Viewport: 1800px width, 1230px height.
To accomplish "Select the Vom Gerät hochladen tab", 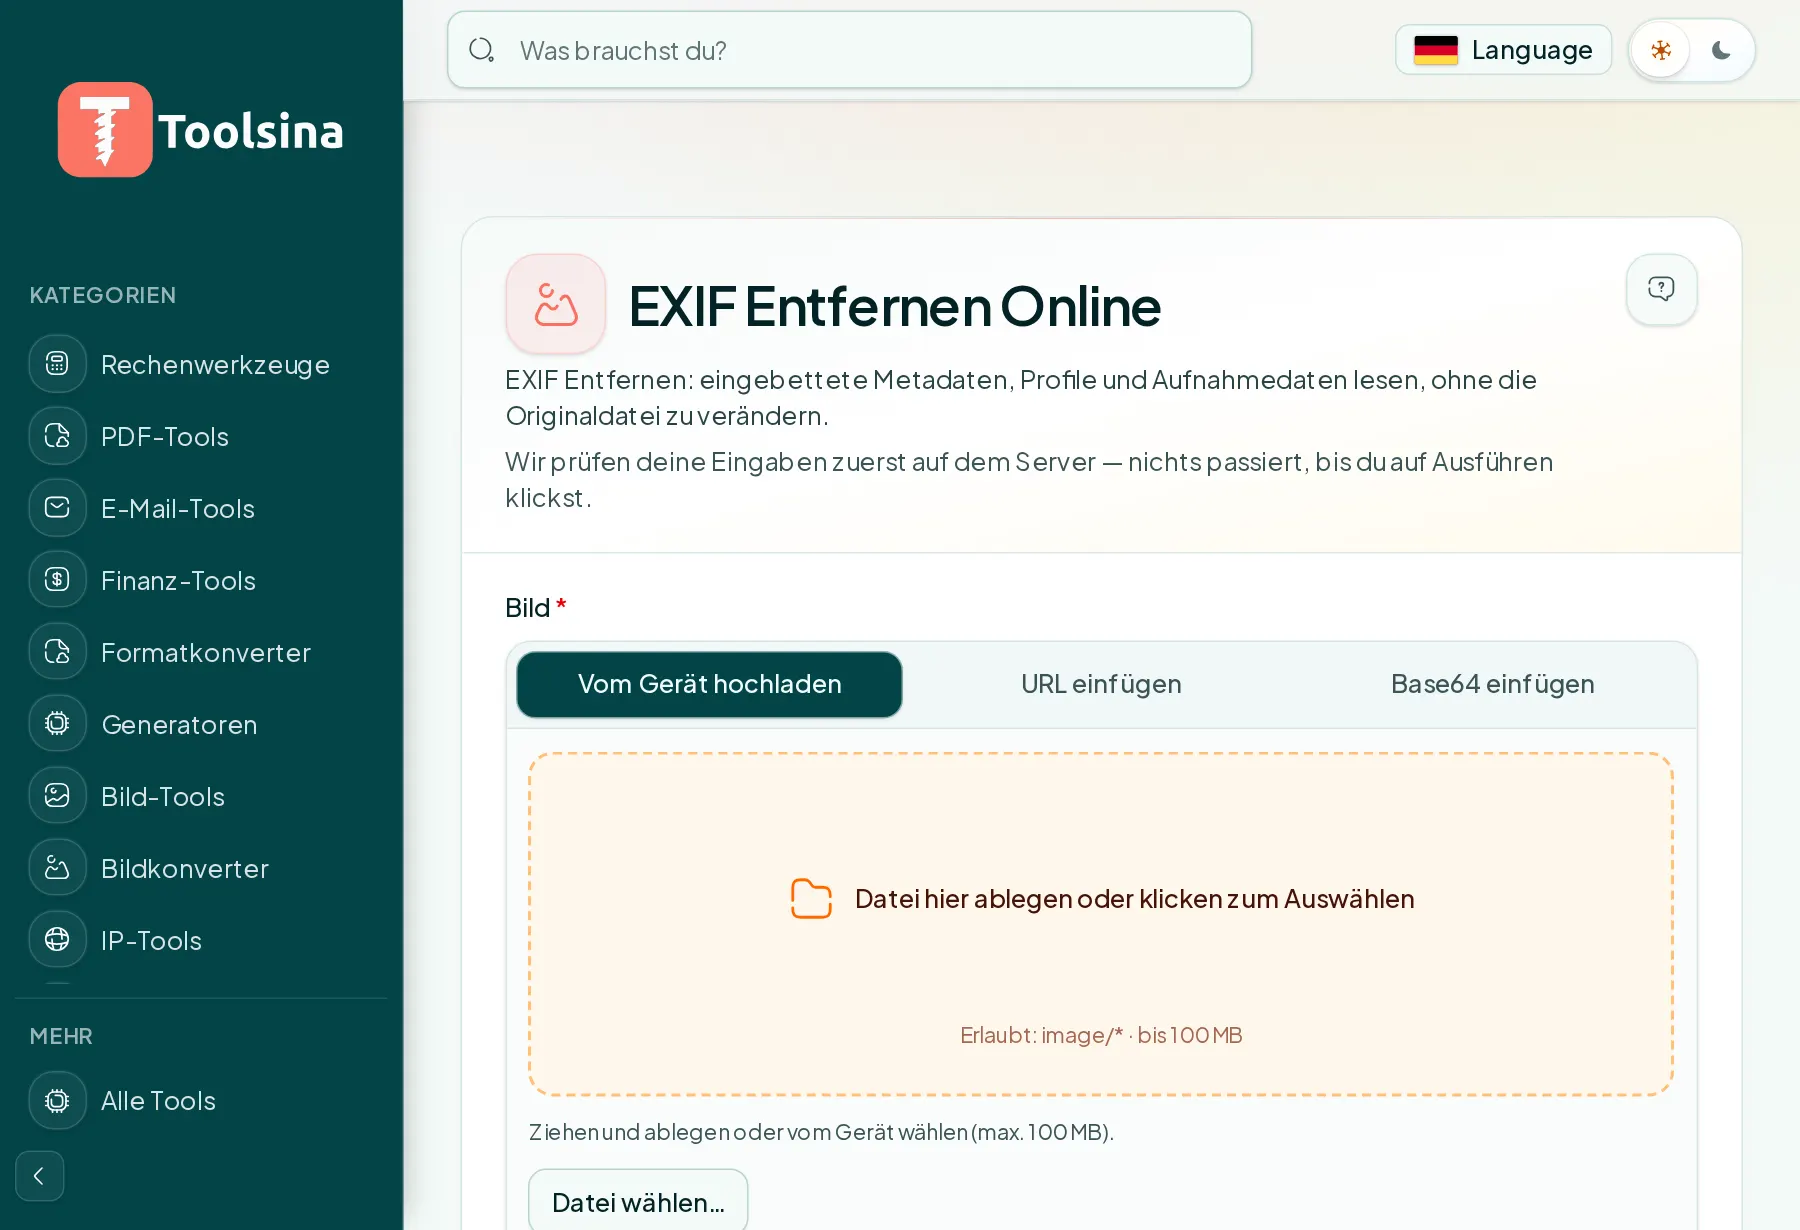I will click(x=709, y=684).
